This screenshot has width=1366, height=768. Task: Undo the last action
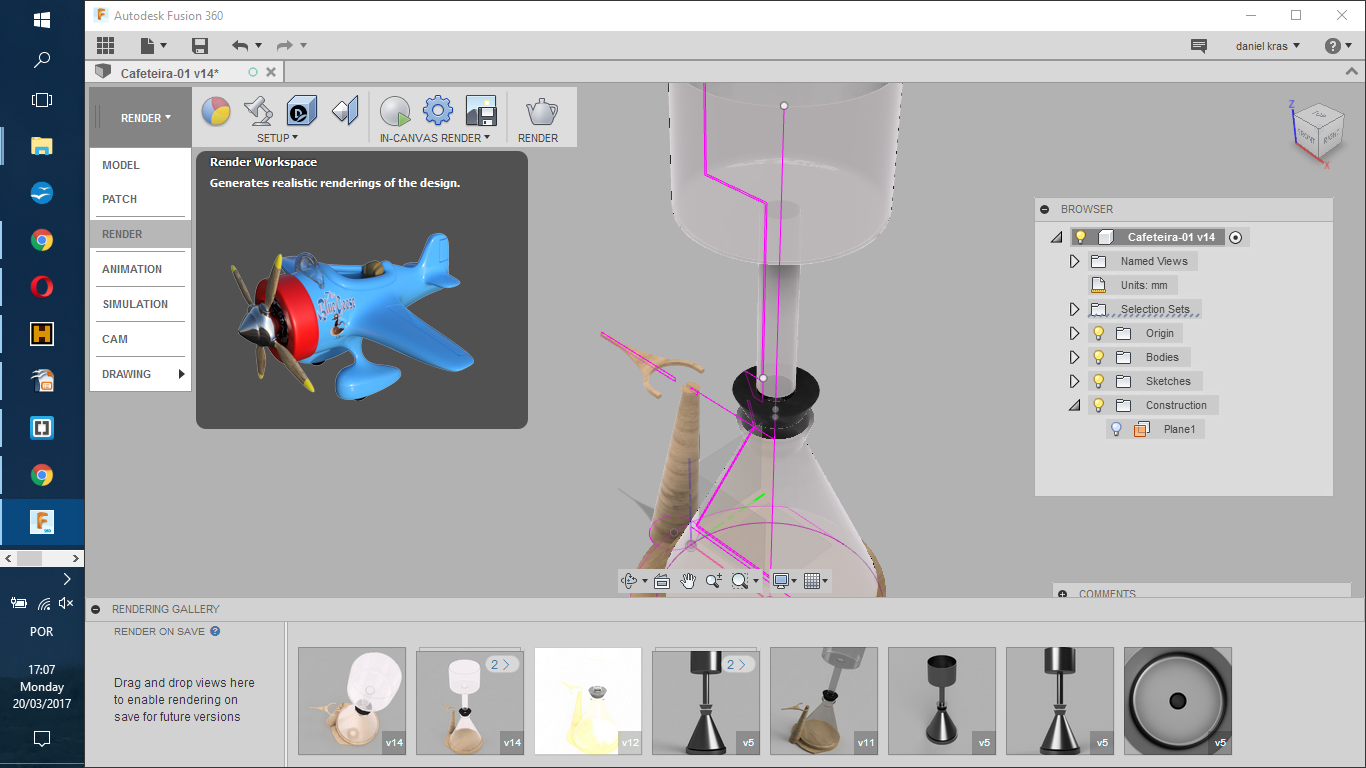pos(240,45)
